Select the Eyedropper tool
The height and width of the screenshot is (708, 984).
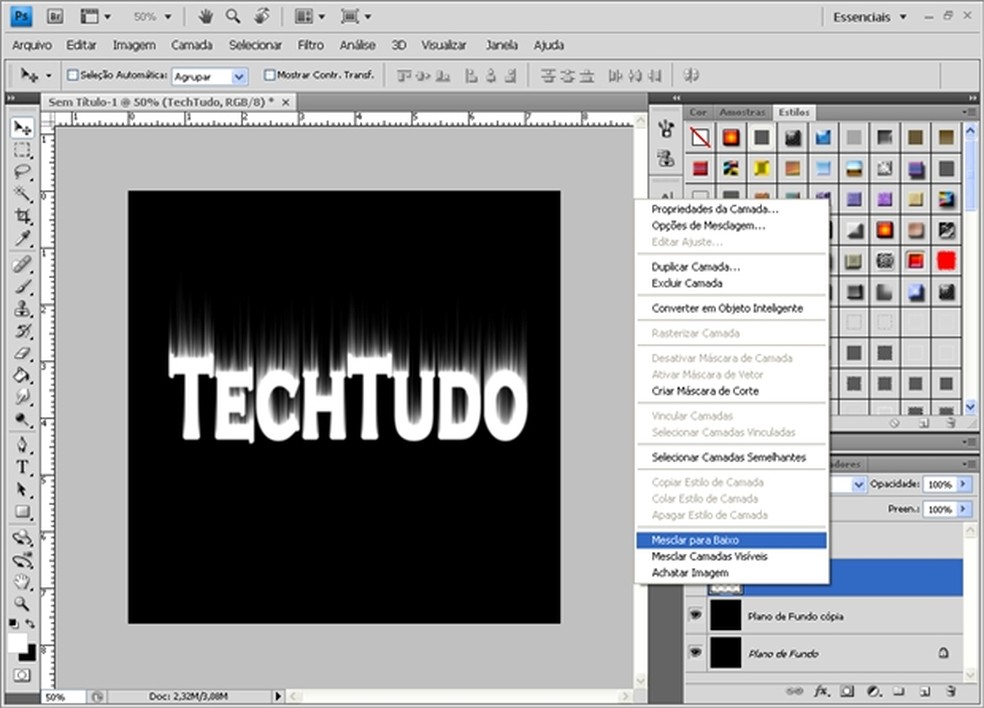[x=22, y=238]
